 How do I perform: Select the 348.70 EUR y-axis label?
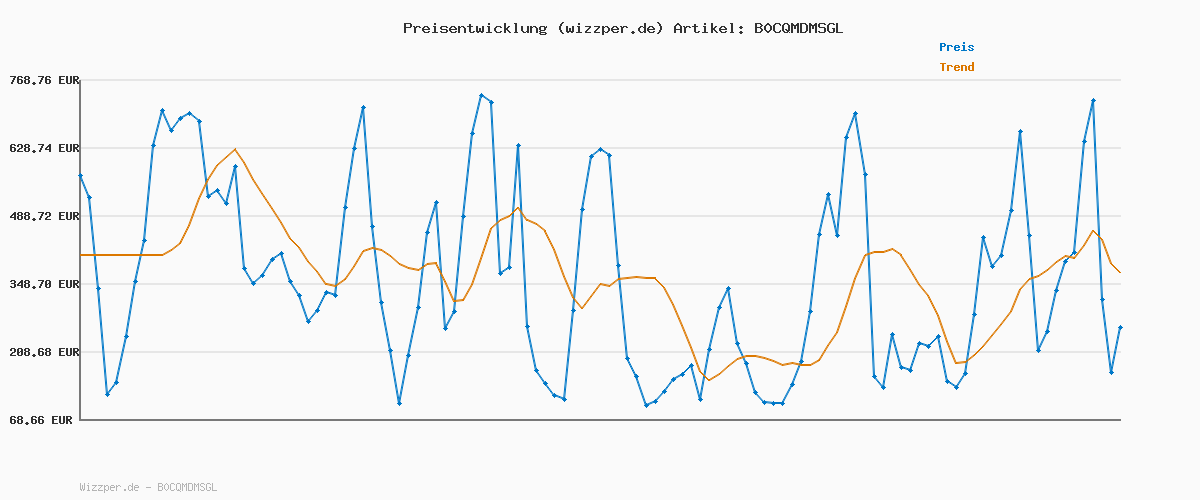[x=44, y=284]
